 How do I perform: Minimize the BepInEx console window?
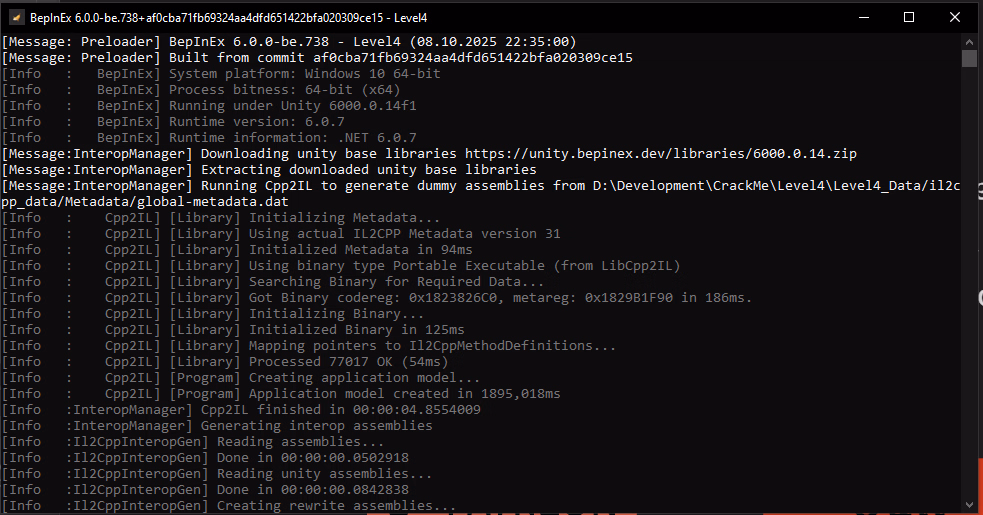(x=863, y=17)
